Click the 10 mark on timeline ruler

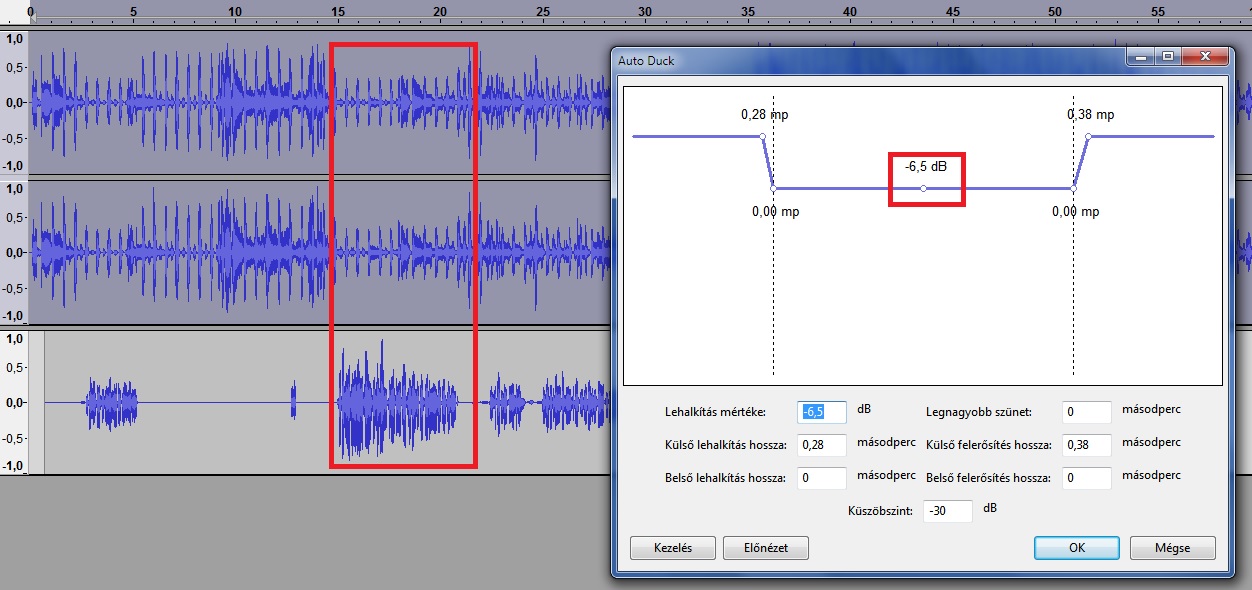[234, 12]
